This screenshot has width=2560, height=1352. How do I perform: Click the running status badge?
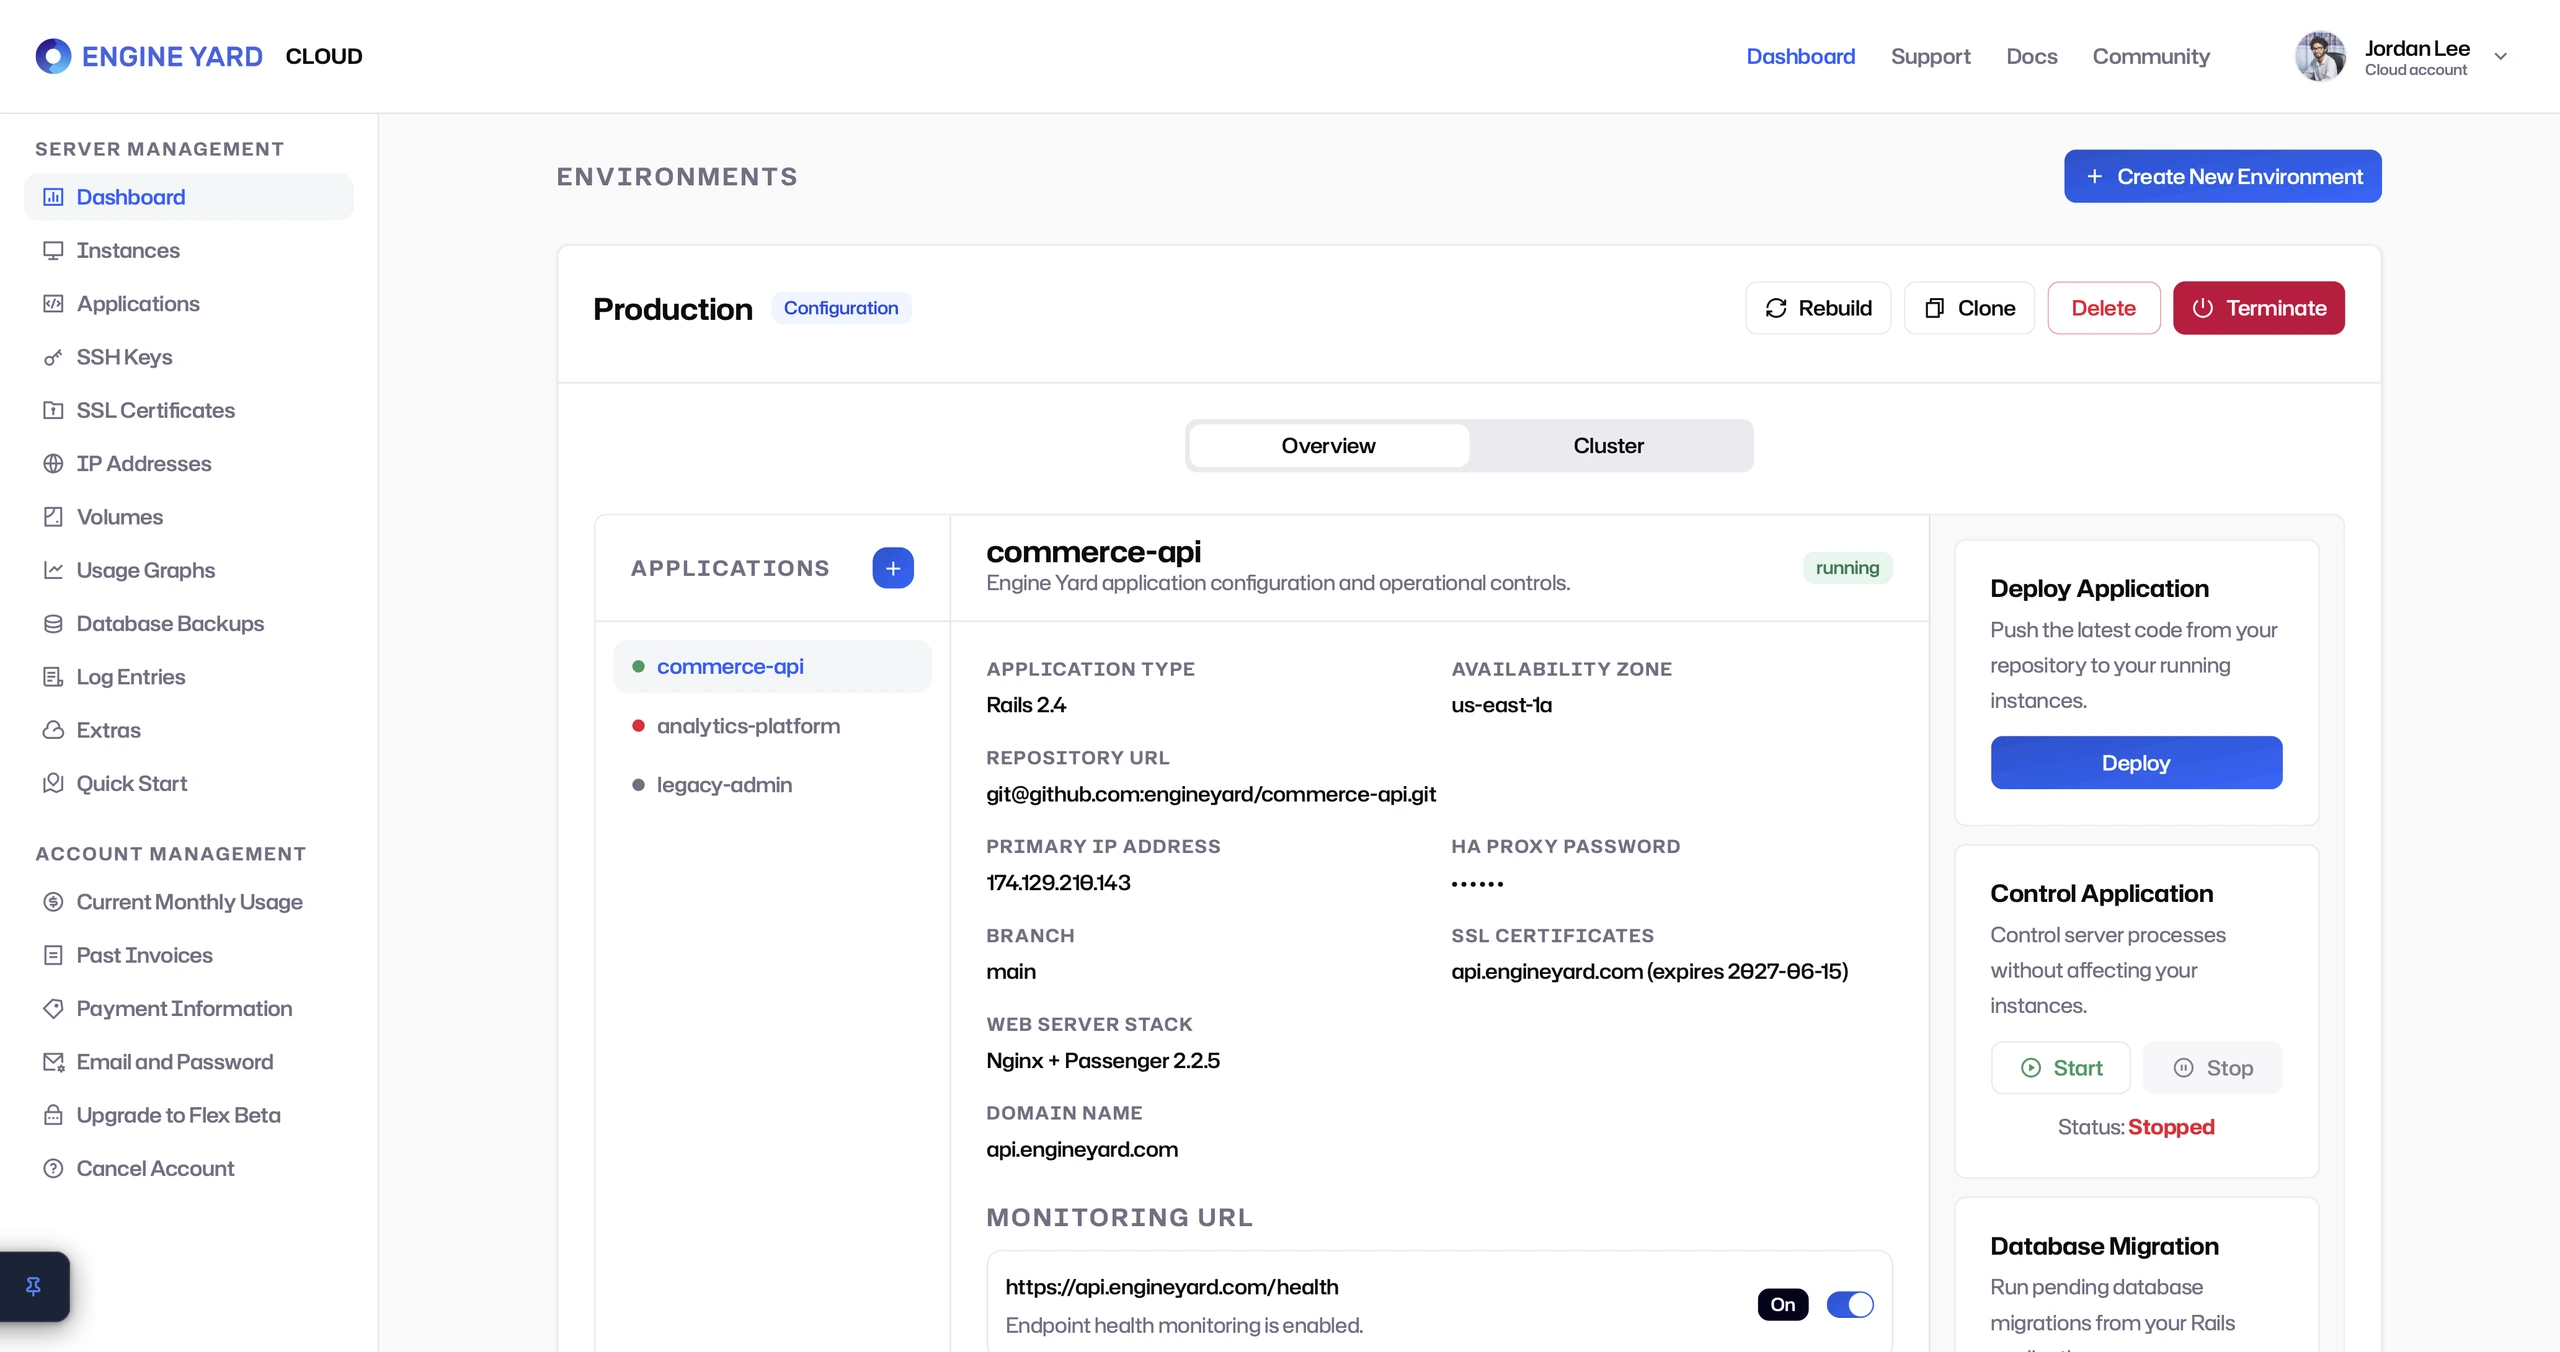[1847, 568]
